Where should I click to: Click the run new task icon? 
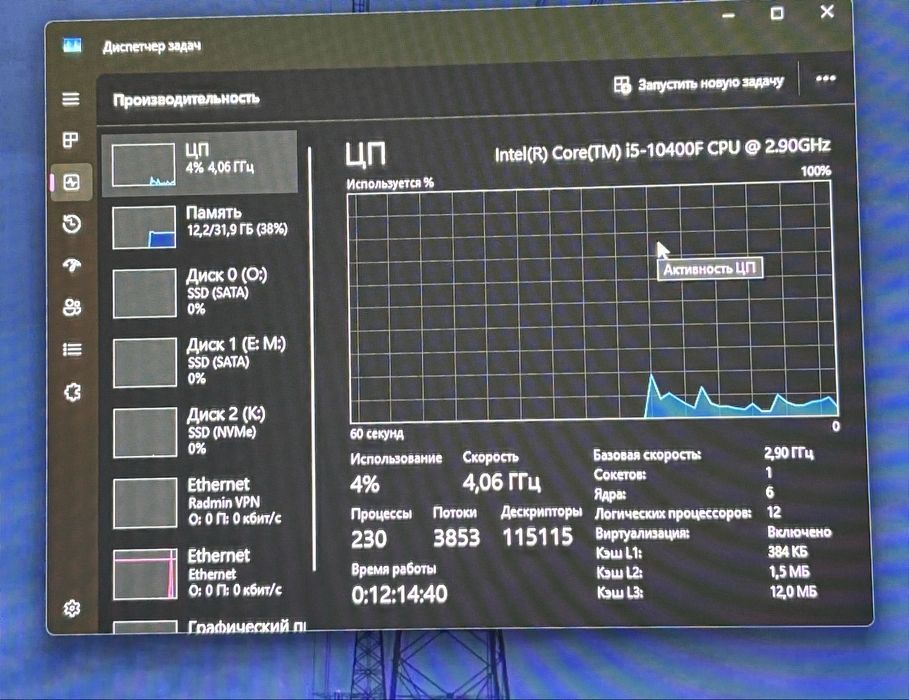(622, 85)
